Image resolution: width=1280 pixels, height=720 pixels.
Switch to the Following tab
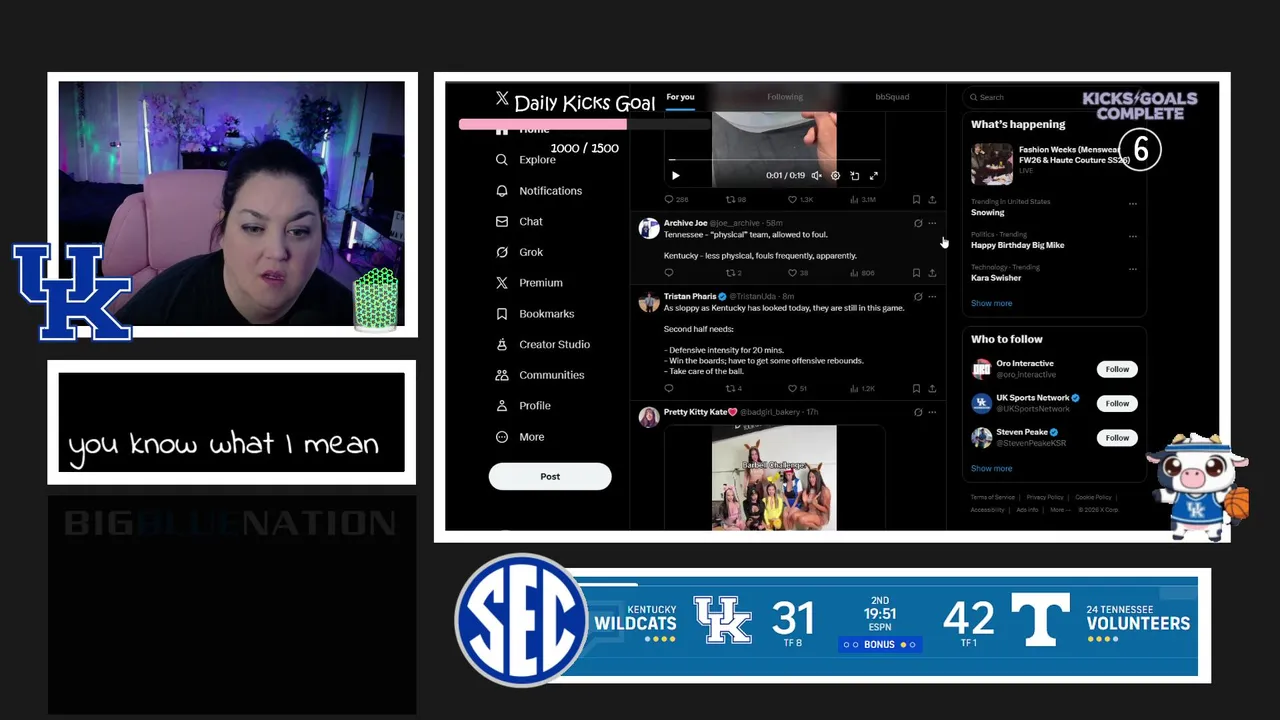point(785,97)
